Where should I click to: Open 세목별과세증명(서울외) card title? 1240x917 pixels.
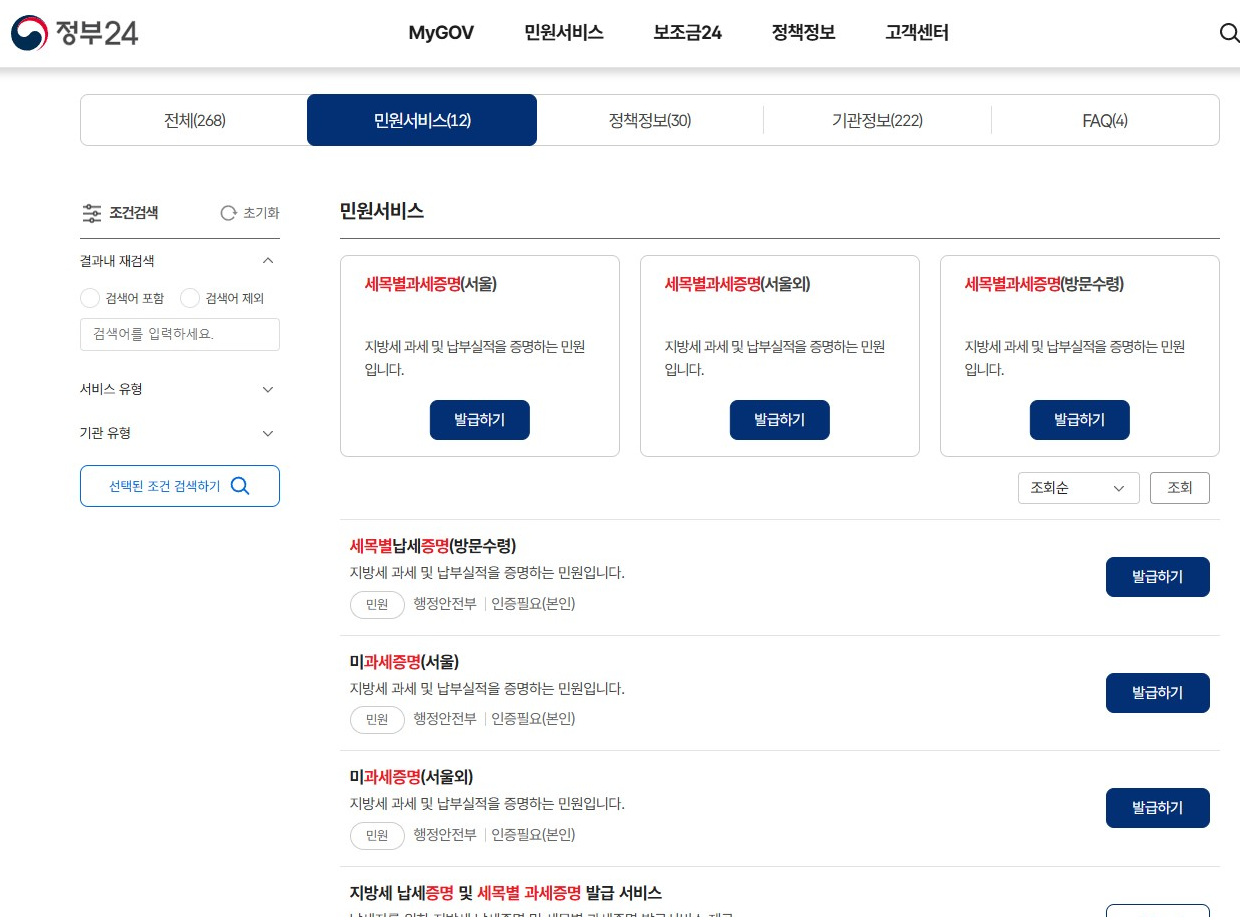tap(738, 284)
